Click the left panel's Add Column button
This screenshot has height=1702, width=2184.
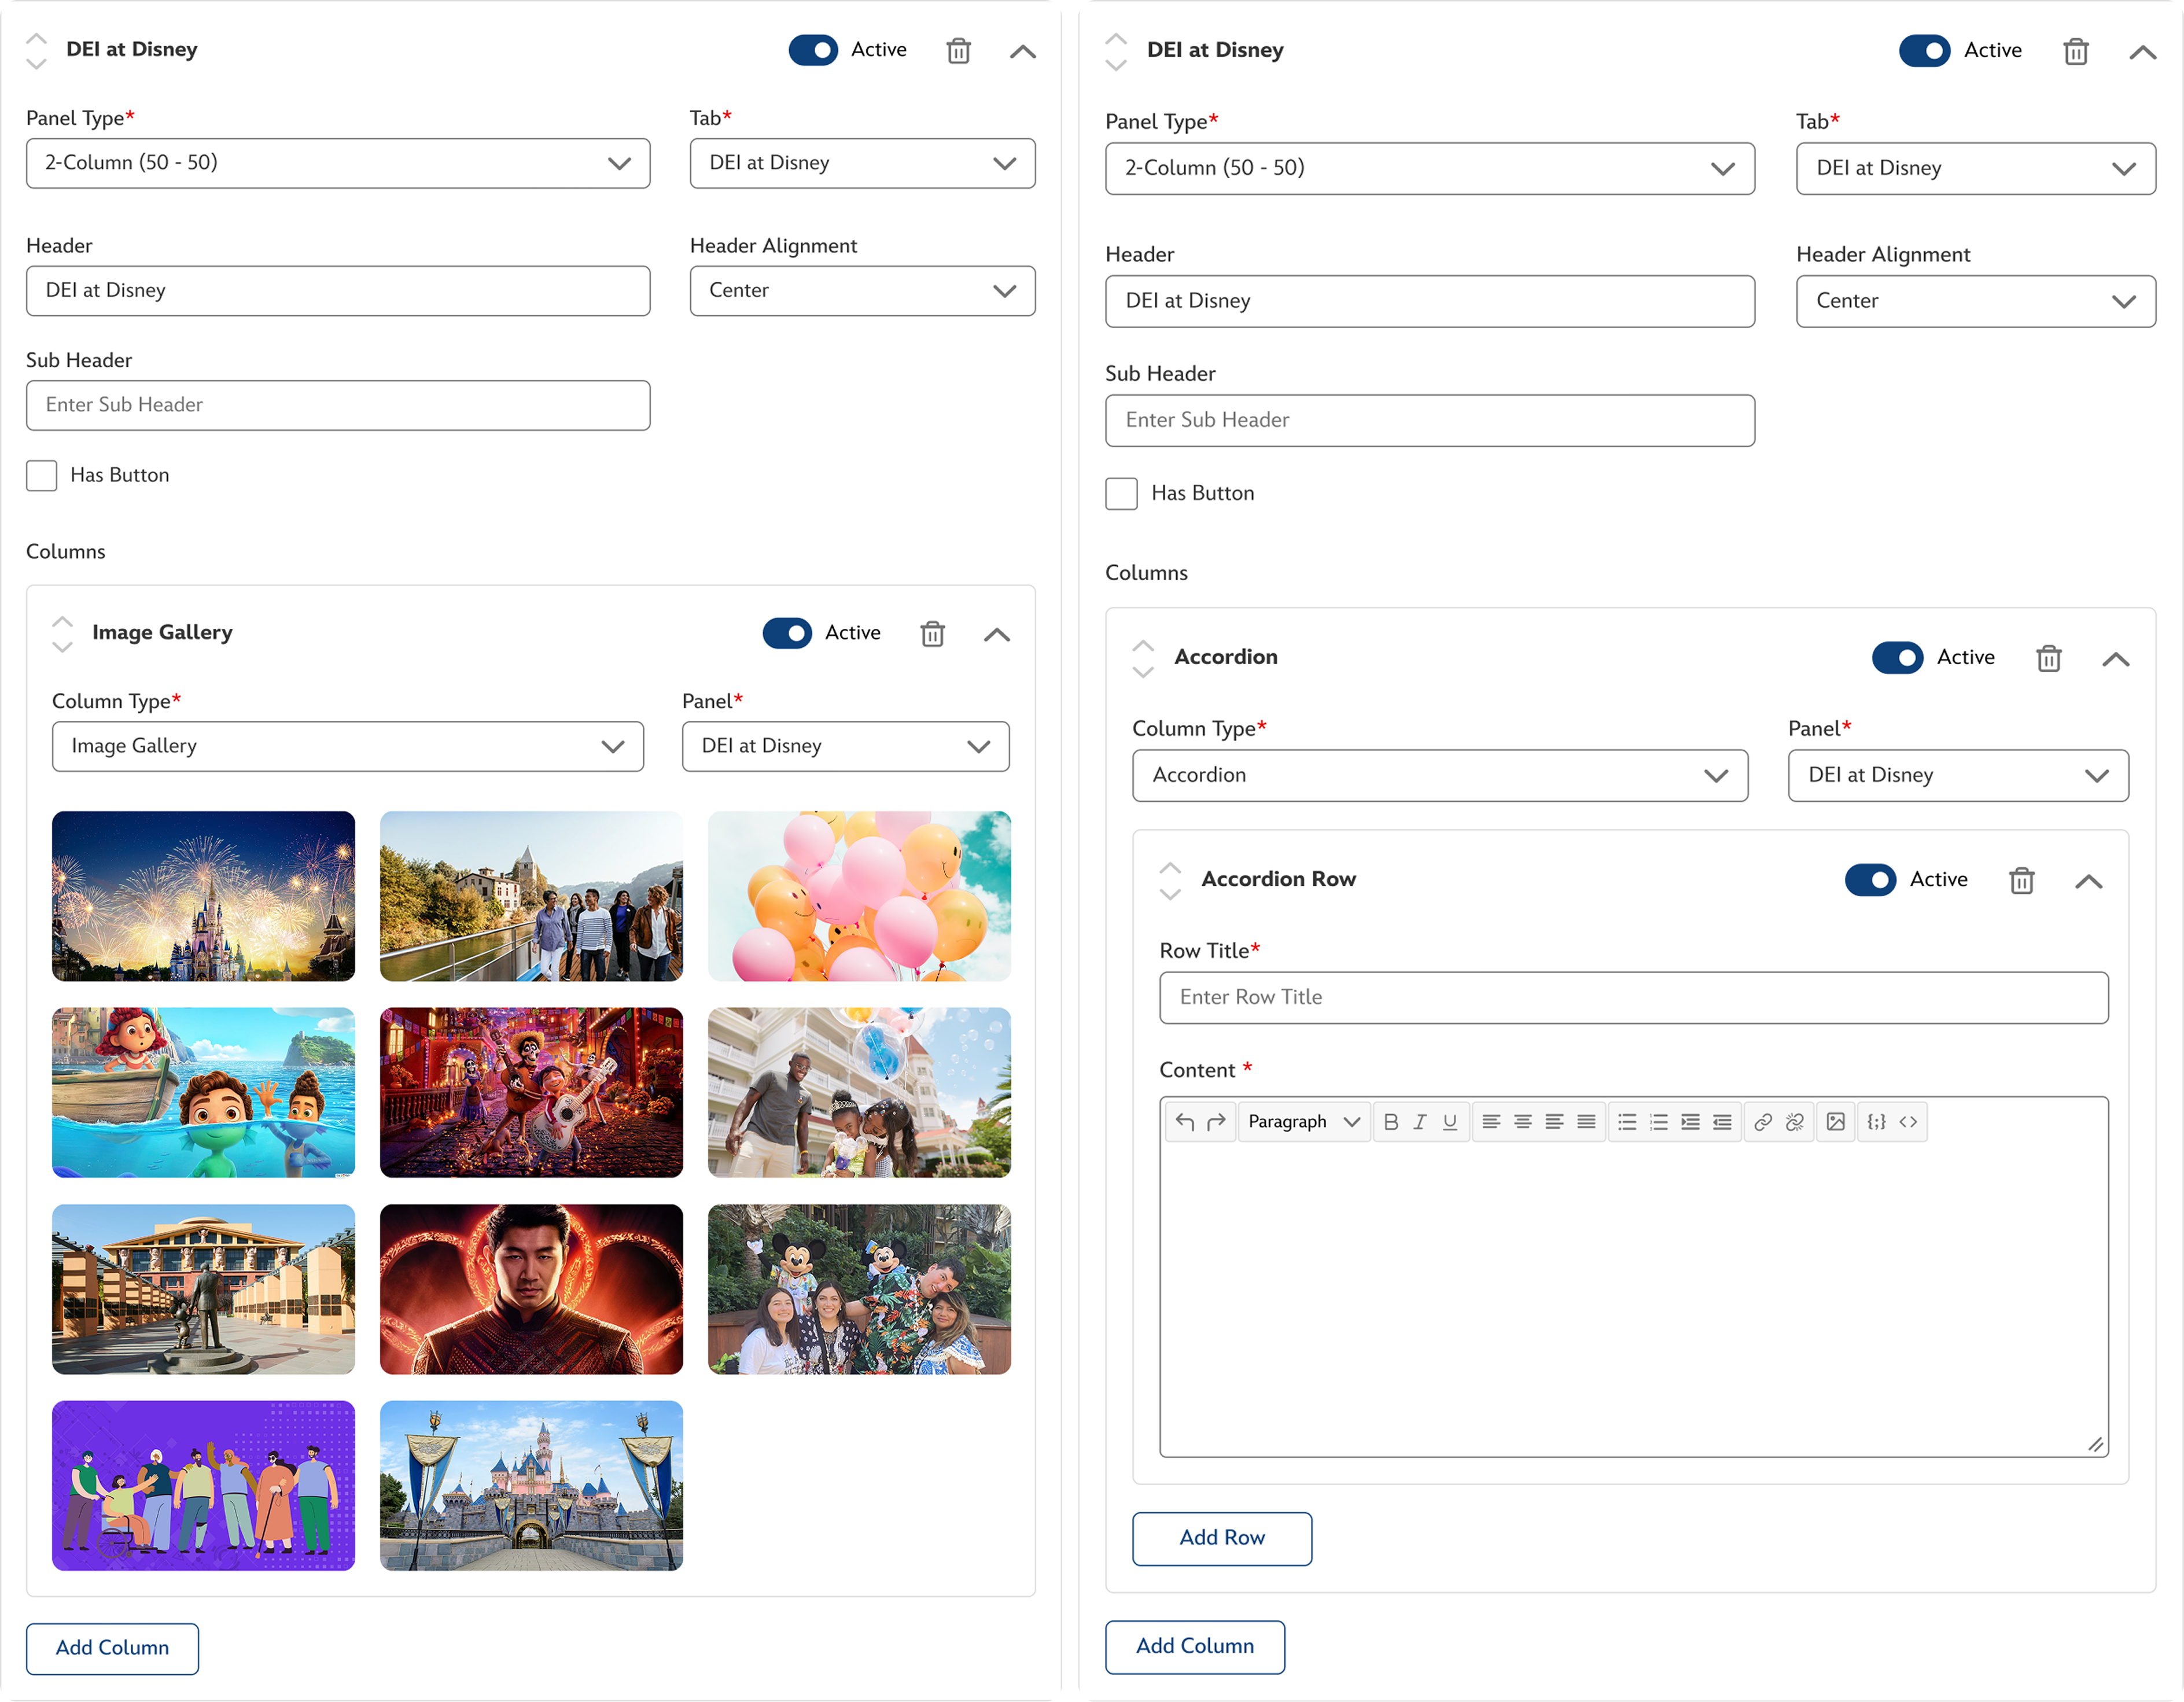coord(112,1648)
